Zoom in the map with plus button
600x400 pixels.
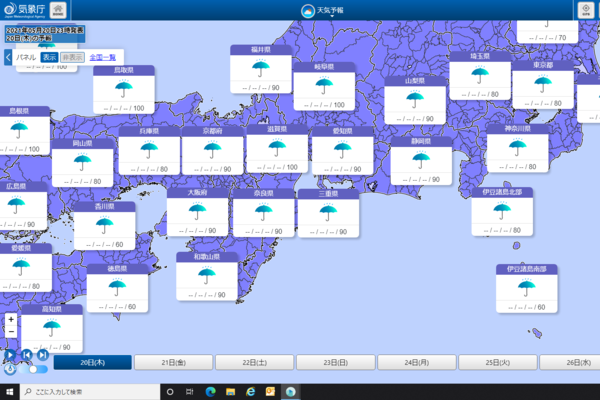(11, 319)
